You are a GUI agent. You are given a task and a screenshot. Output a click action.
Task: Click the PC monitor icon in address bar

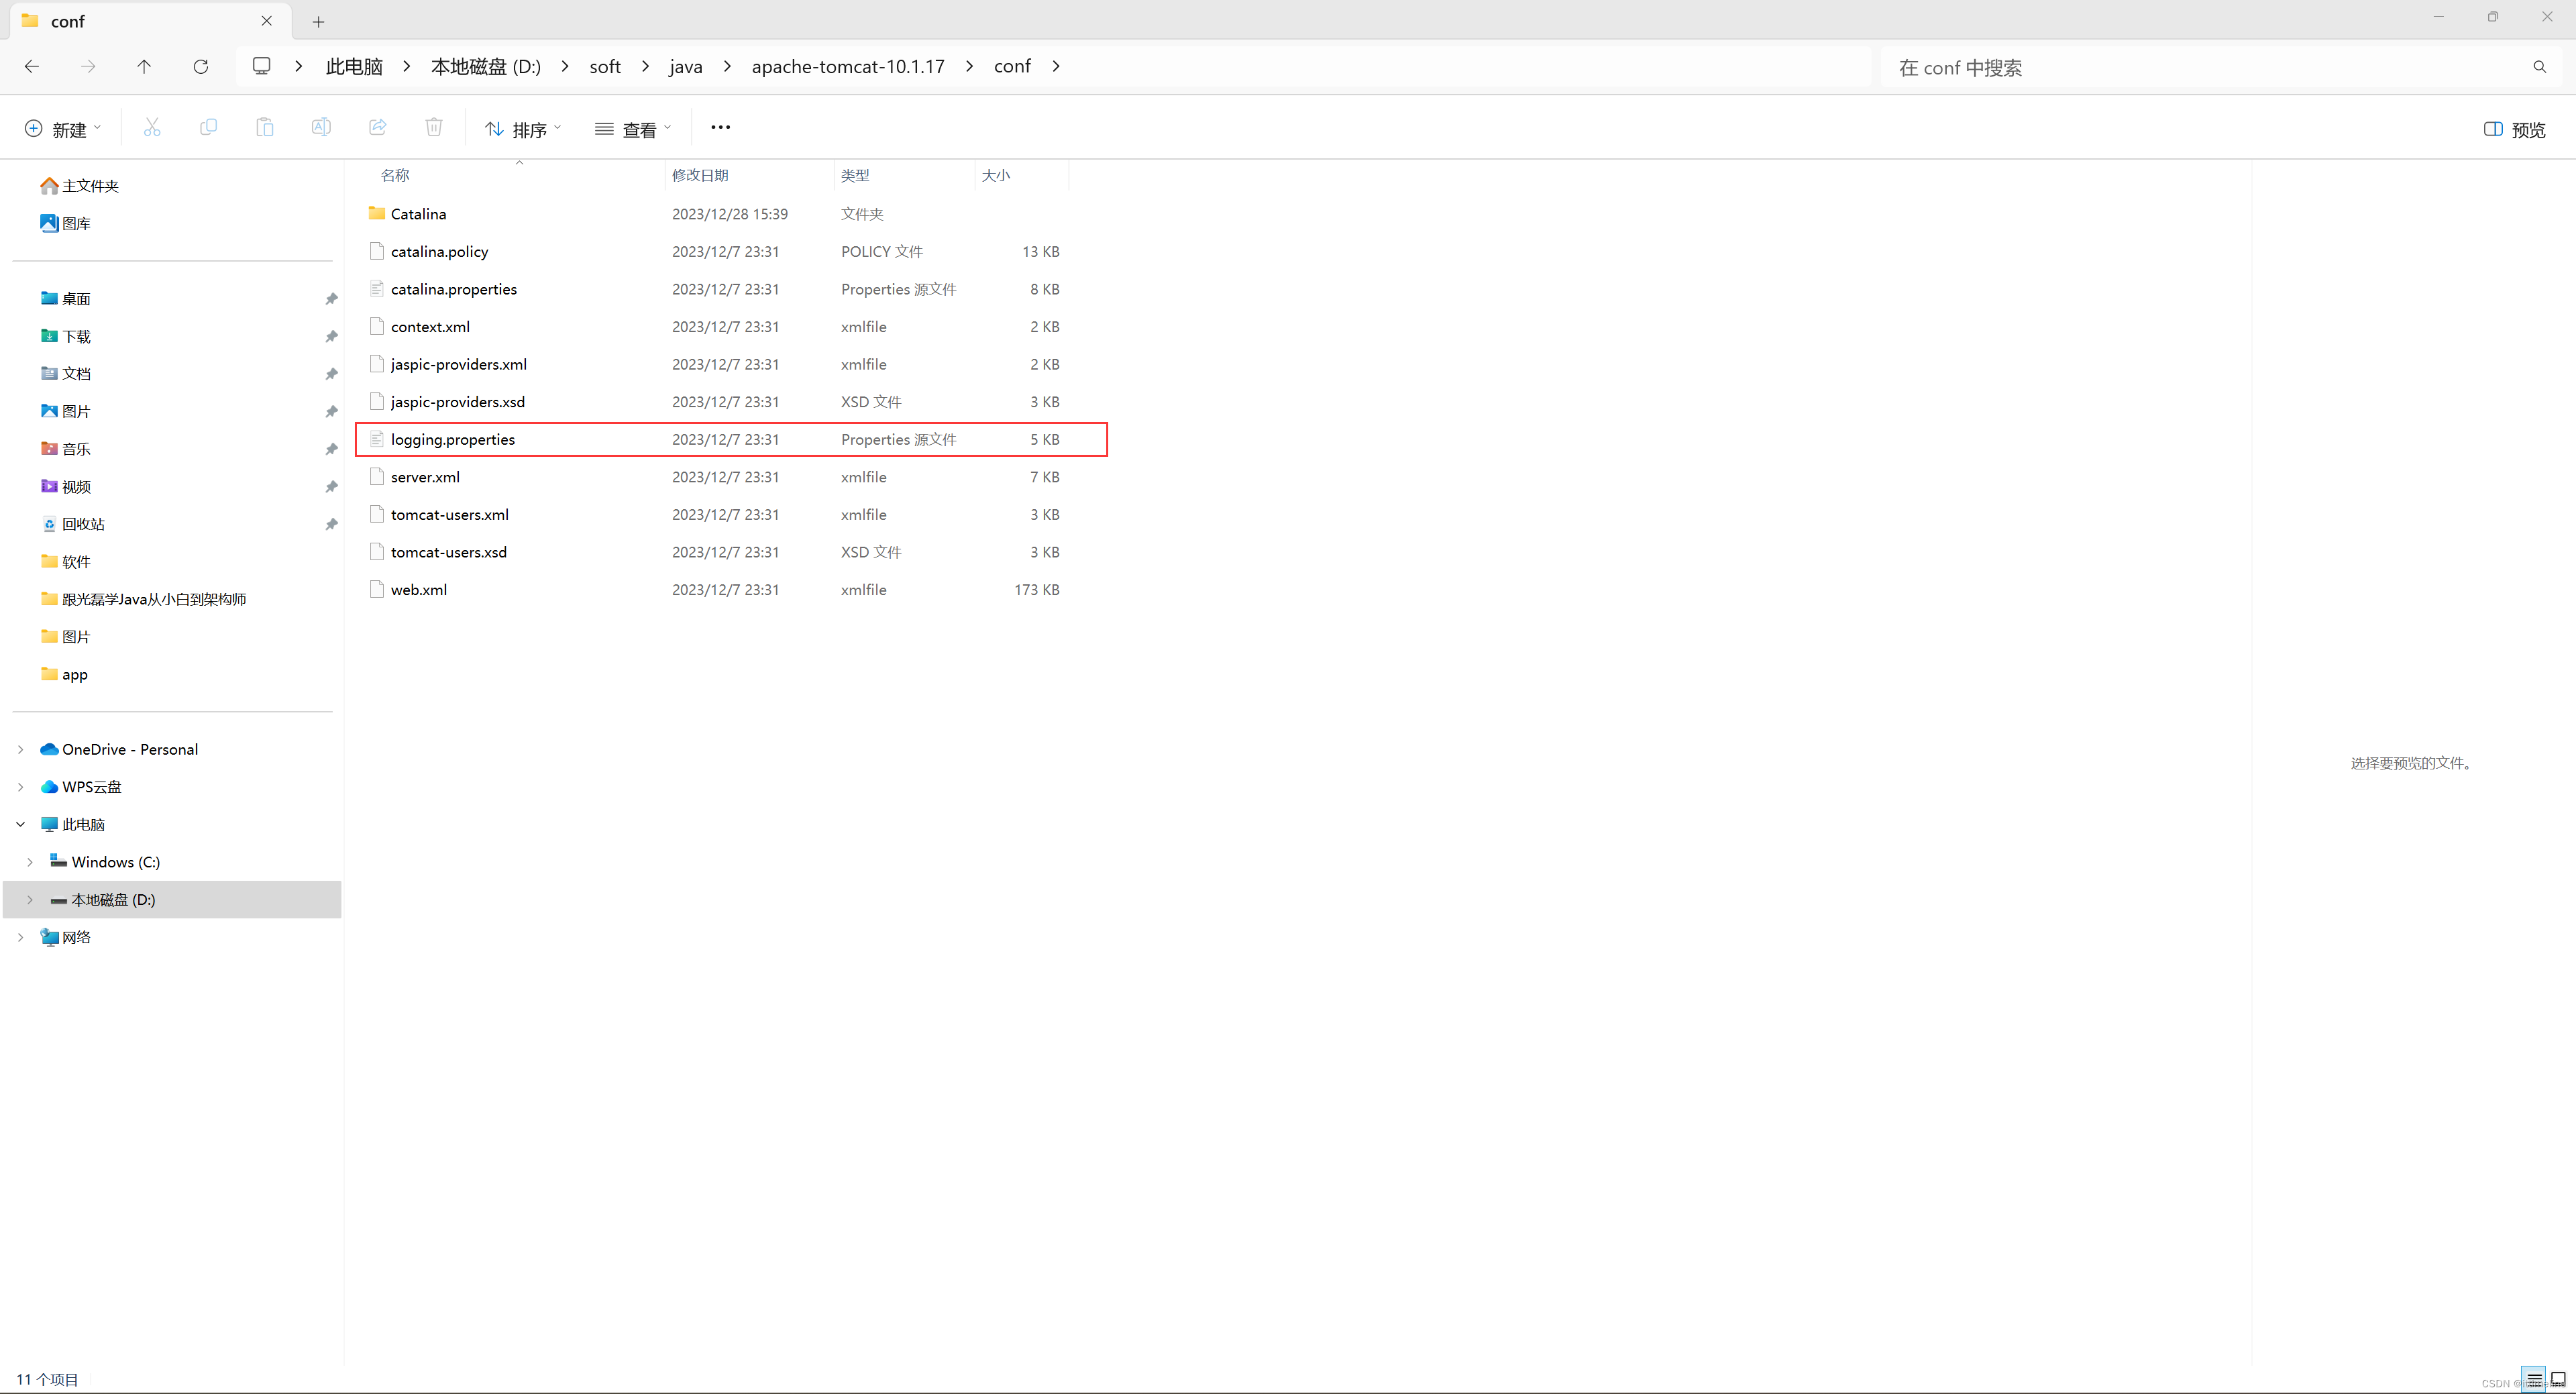point(262,66)
